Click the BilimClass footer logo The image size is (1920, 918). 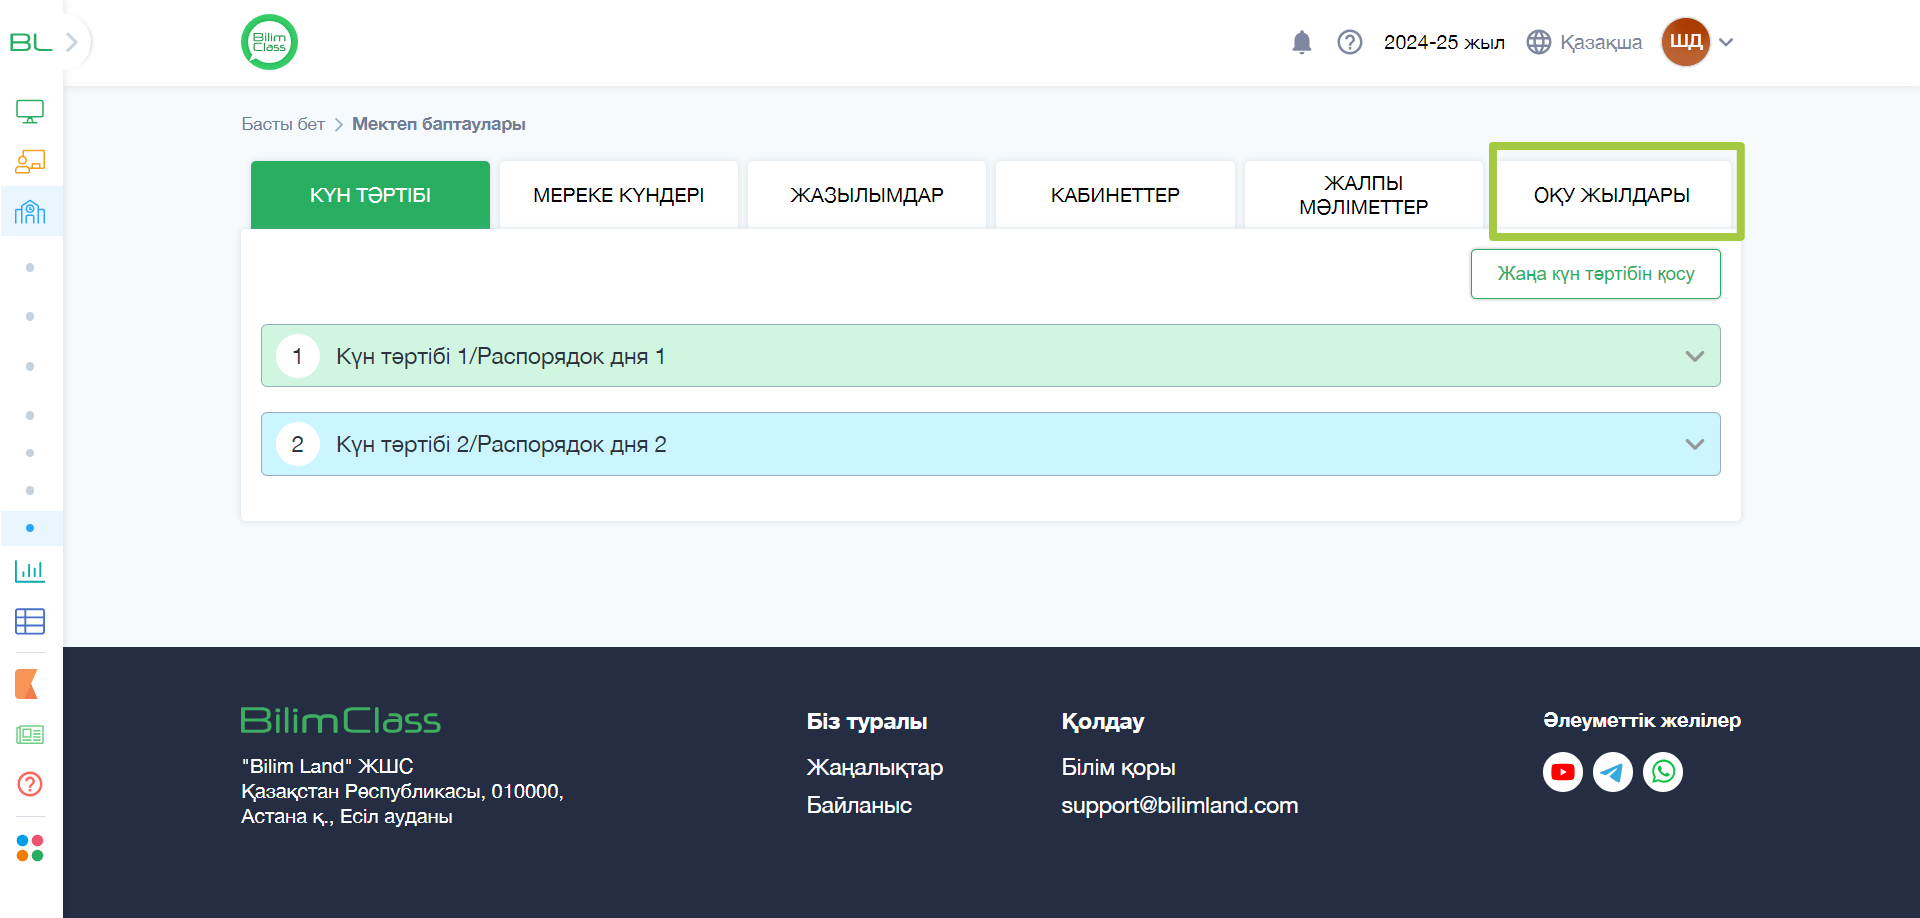[x=341, y=720]
